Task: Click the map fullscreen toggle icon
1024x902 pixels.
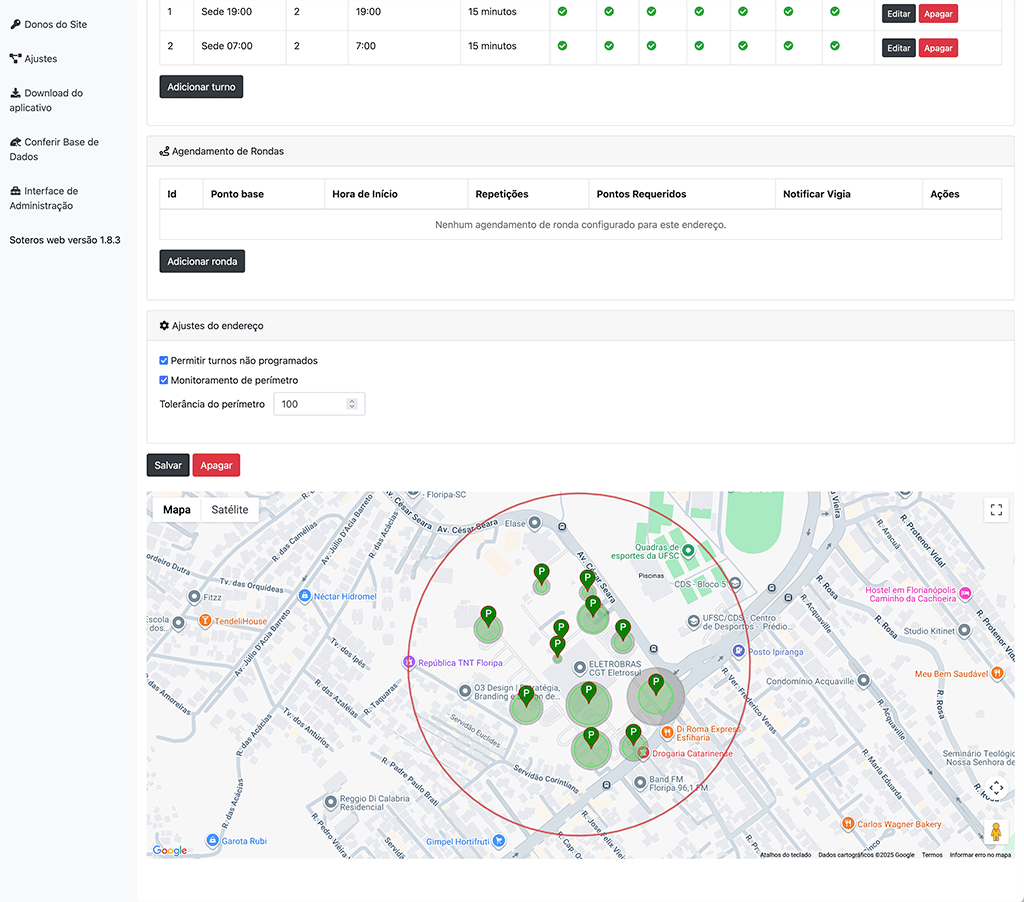Action: coord(996,510)
